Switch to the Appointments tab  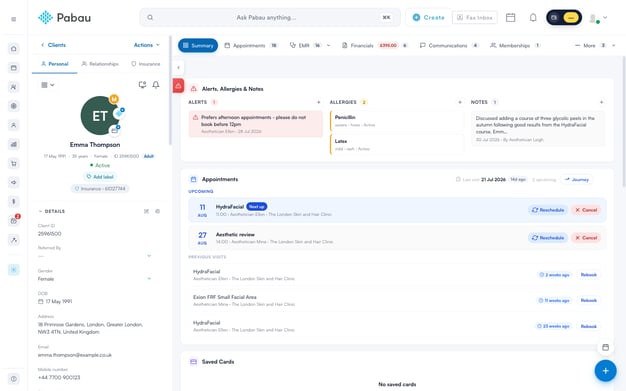coord(251,46)
